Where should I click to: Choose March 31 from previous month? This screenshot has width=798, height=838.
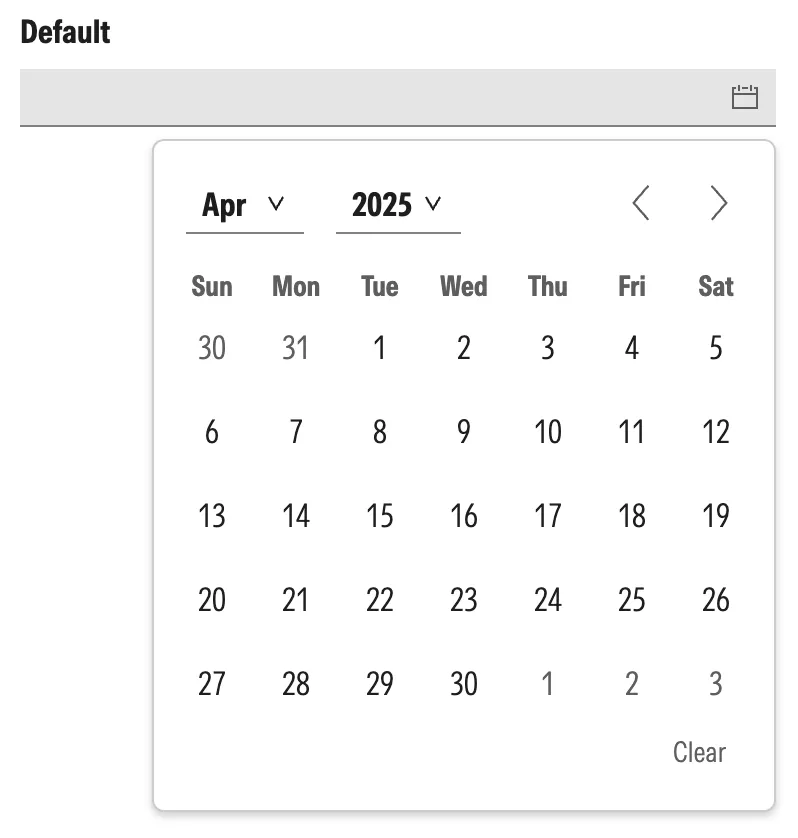pos(296,348)
